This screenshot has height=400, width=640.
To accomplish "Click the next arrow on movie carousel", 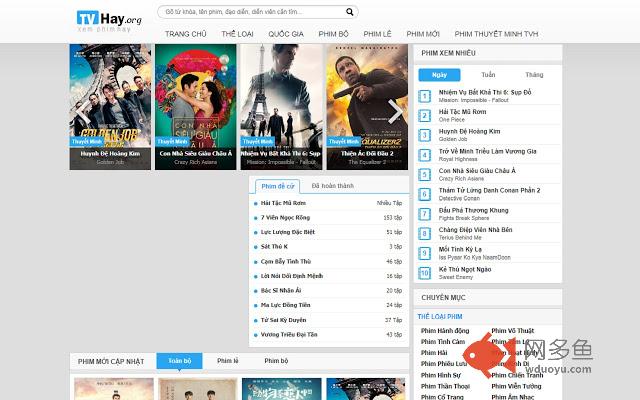I will point(395,112).
